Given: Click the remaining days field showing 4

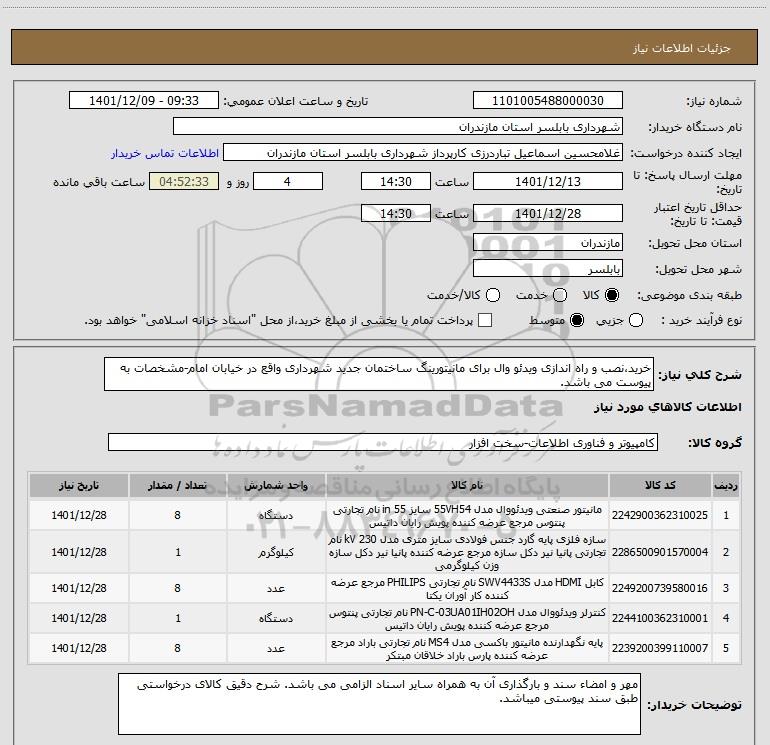Looking at the screenshot, I should (x=288, y=181).
